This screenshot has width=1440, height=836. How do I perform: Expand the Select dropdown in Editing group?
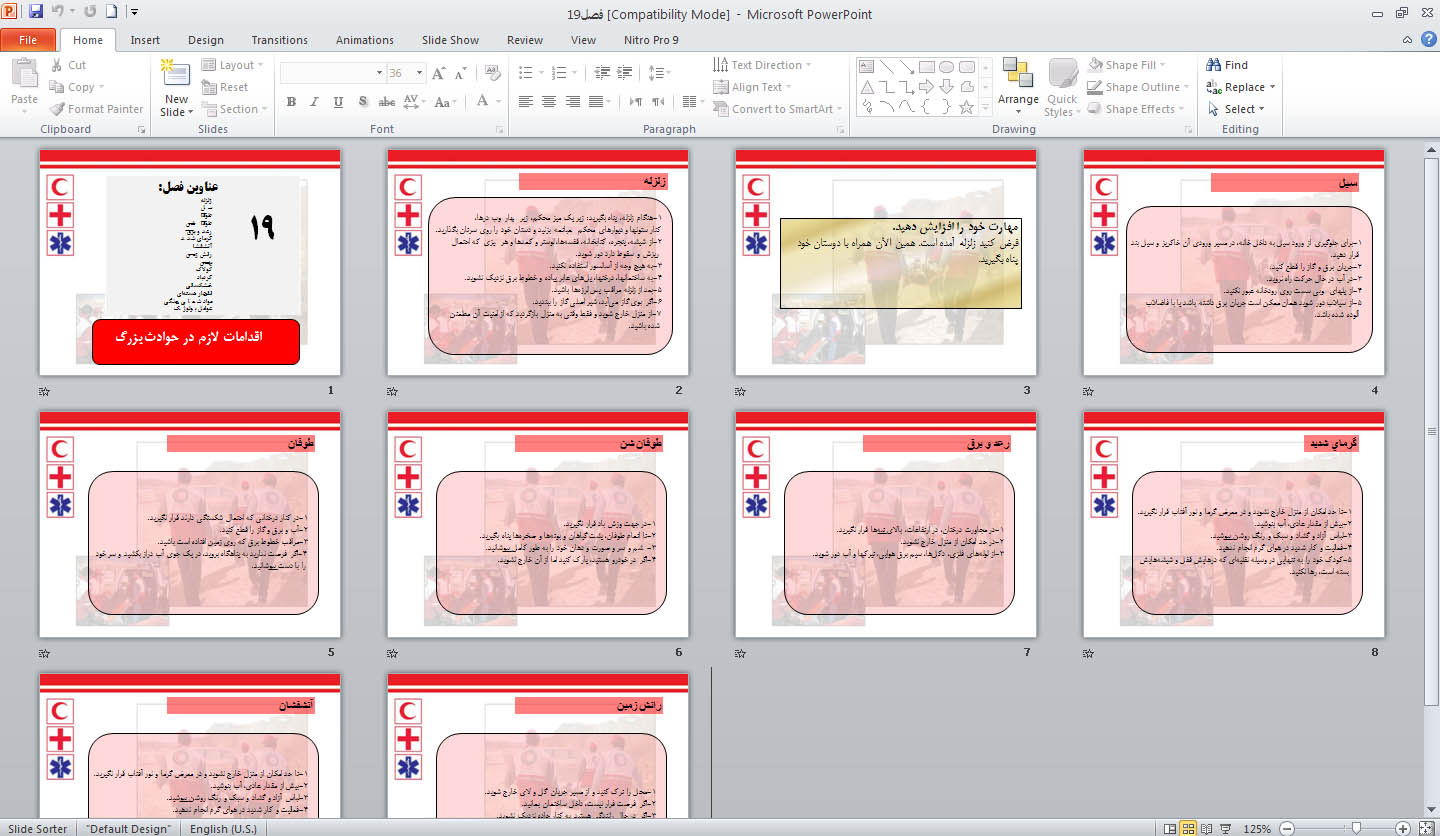pyautogui.click(x=1237, y=109)
